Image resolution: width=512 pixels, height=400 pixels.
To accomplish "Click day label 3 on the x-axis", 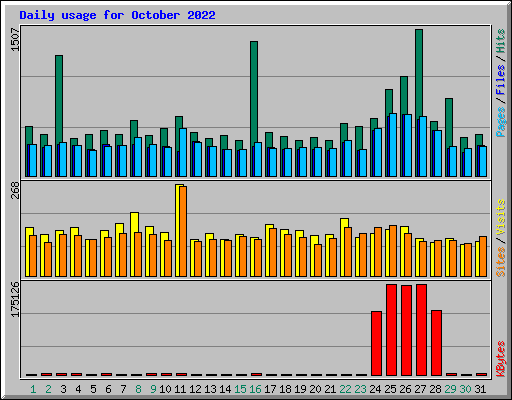I will tap(63, 389).
